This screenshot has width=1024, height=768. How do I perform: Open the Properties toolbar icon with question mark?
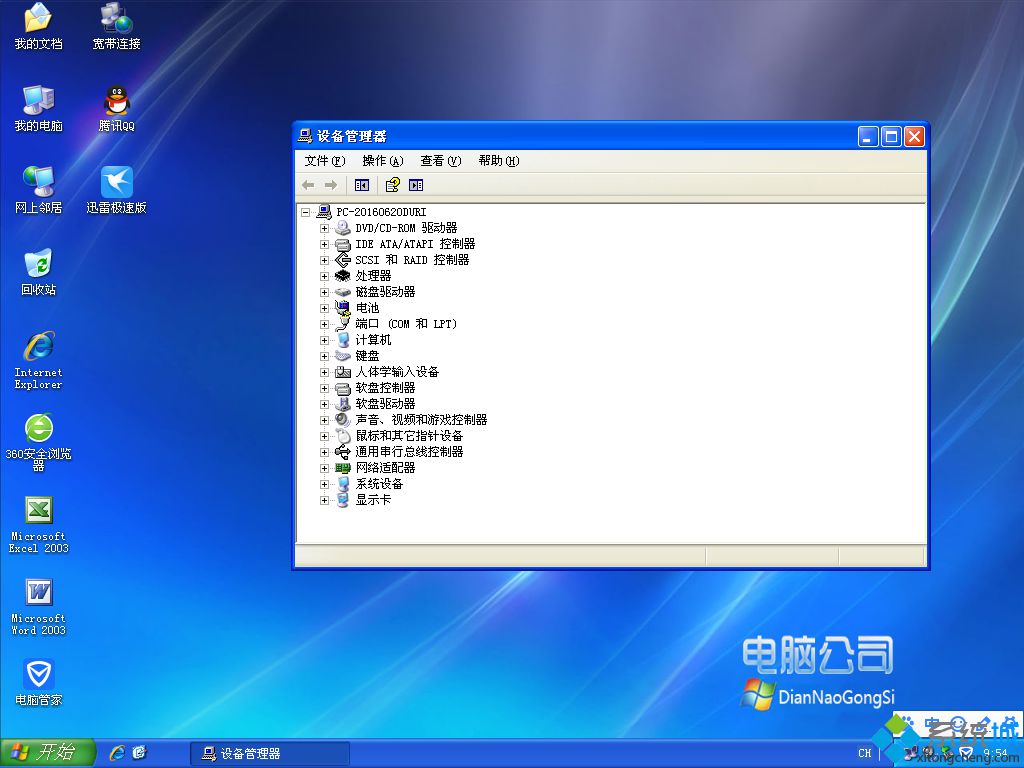coord(392,185)
